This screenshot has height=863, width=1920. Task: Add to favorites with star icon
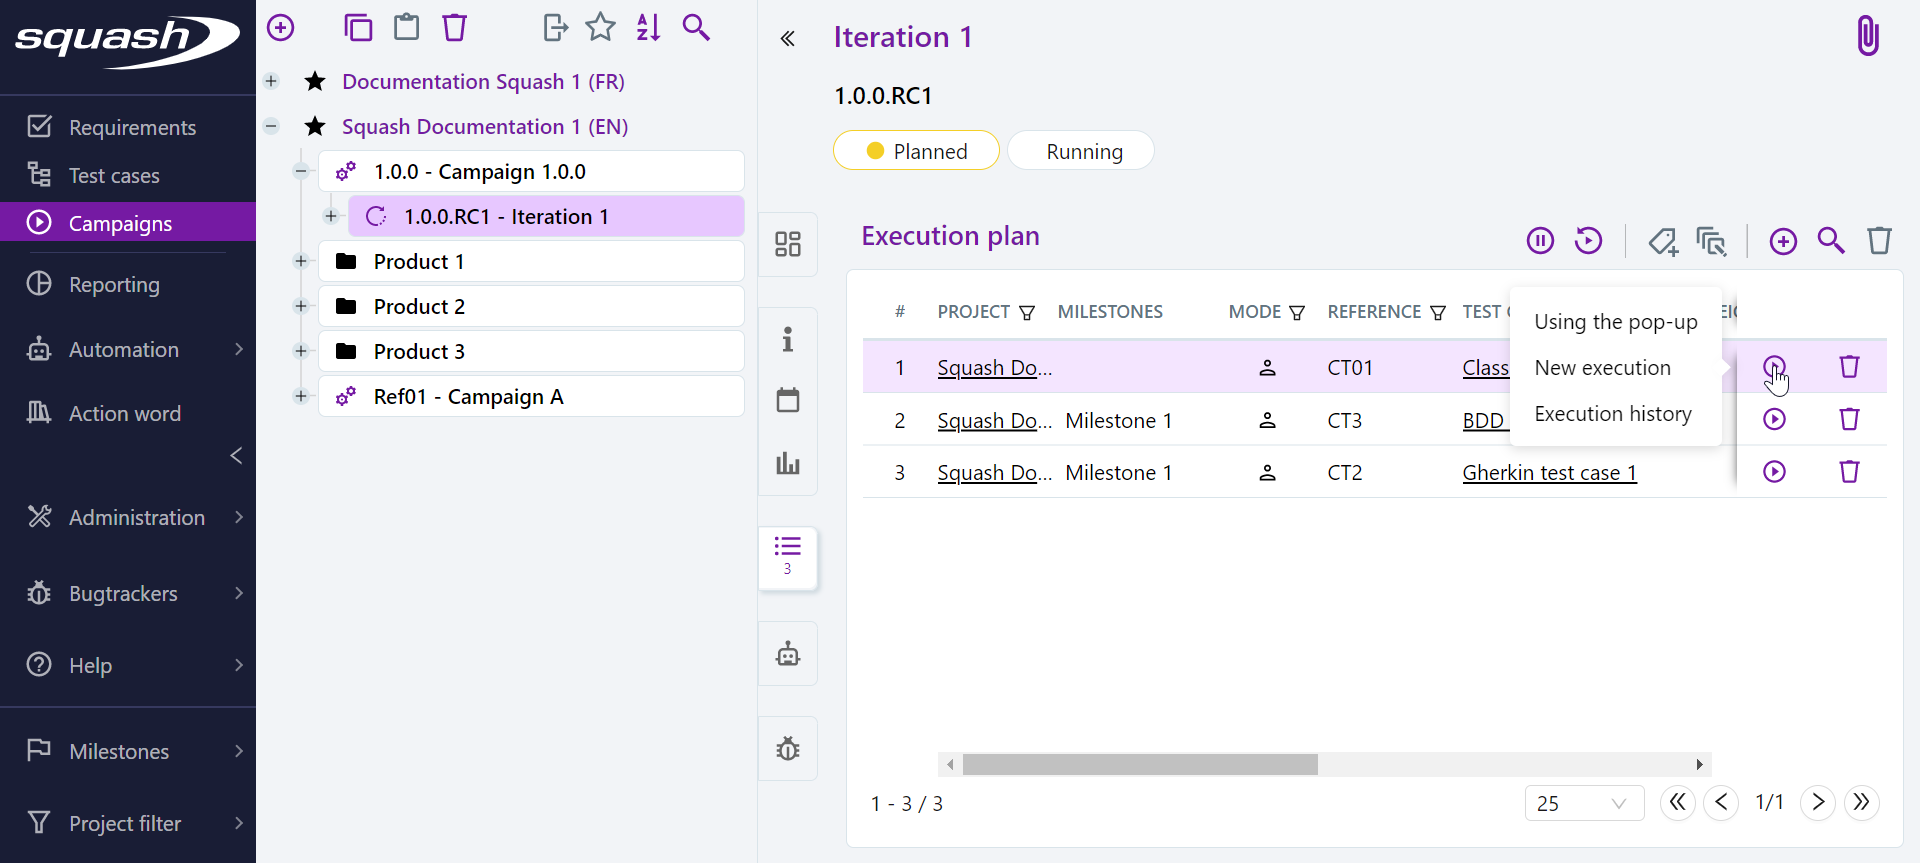600,27
